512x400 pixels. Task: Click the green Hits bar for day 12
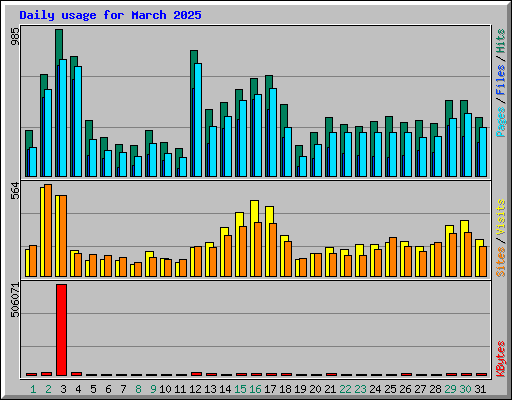194,57
